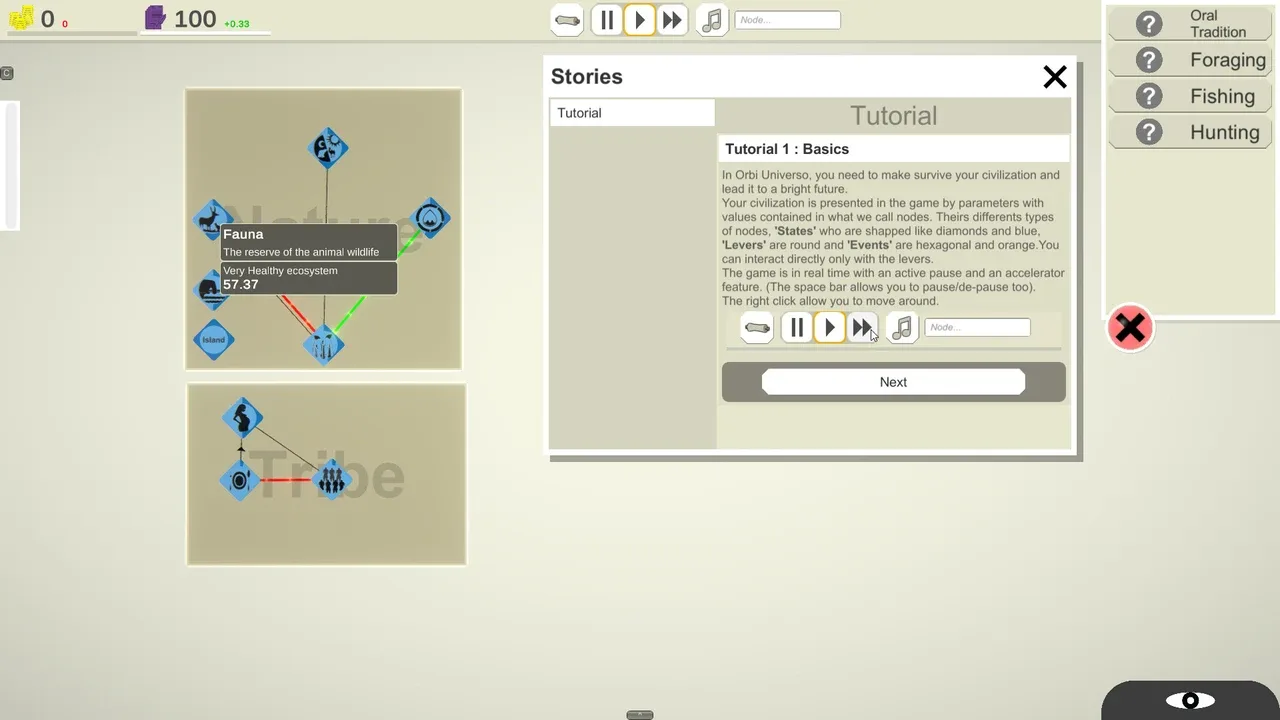Select the forest trees node in Nature

(x=324, y=345)
